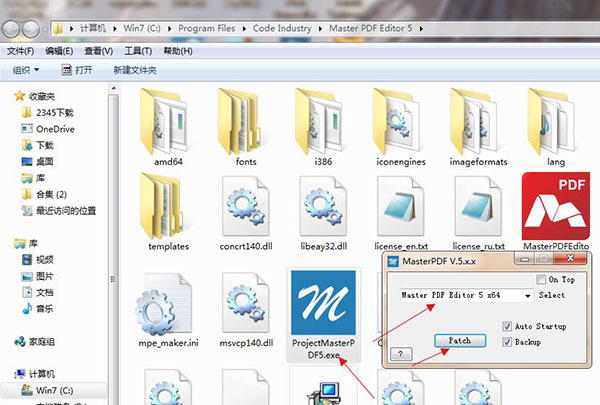The width and height of the screenshot is (600, 405).
Task: Open 图片 library in the sidebar
Action: pos(38,276)
